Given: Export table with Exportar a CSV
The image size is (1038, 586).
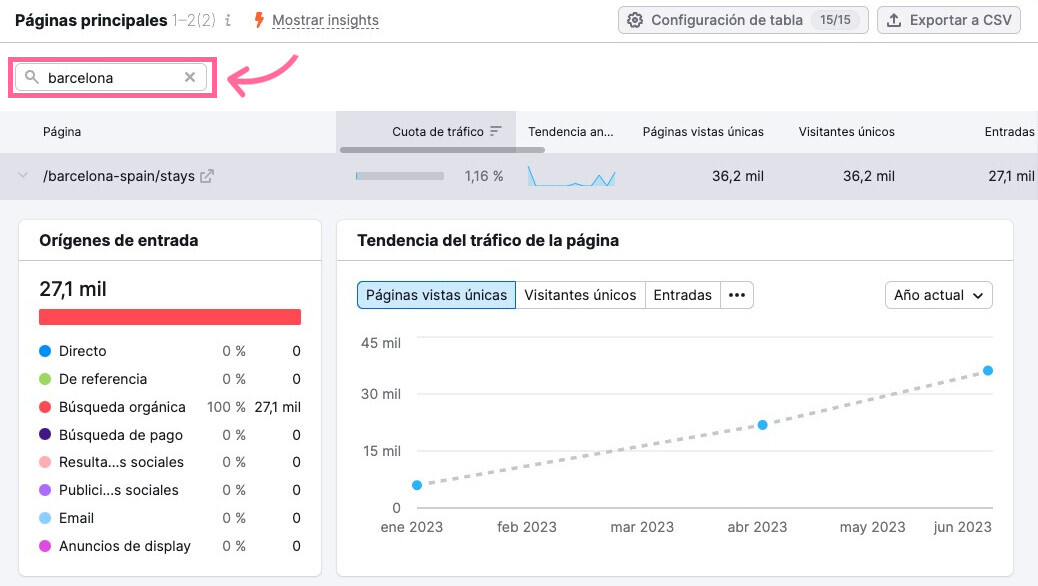Looking at the screenshot, I should click(948, 20).
